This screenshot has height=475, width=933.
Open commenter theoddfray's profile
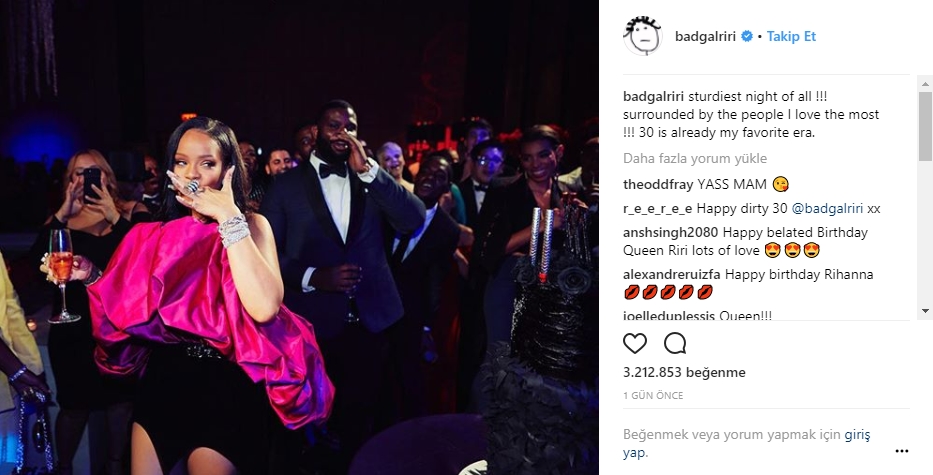click(658, 185)
